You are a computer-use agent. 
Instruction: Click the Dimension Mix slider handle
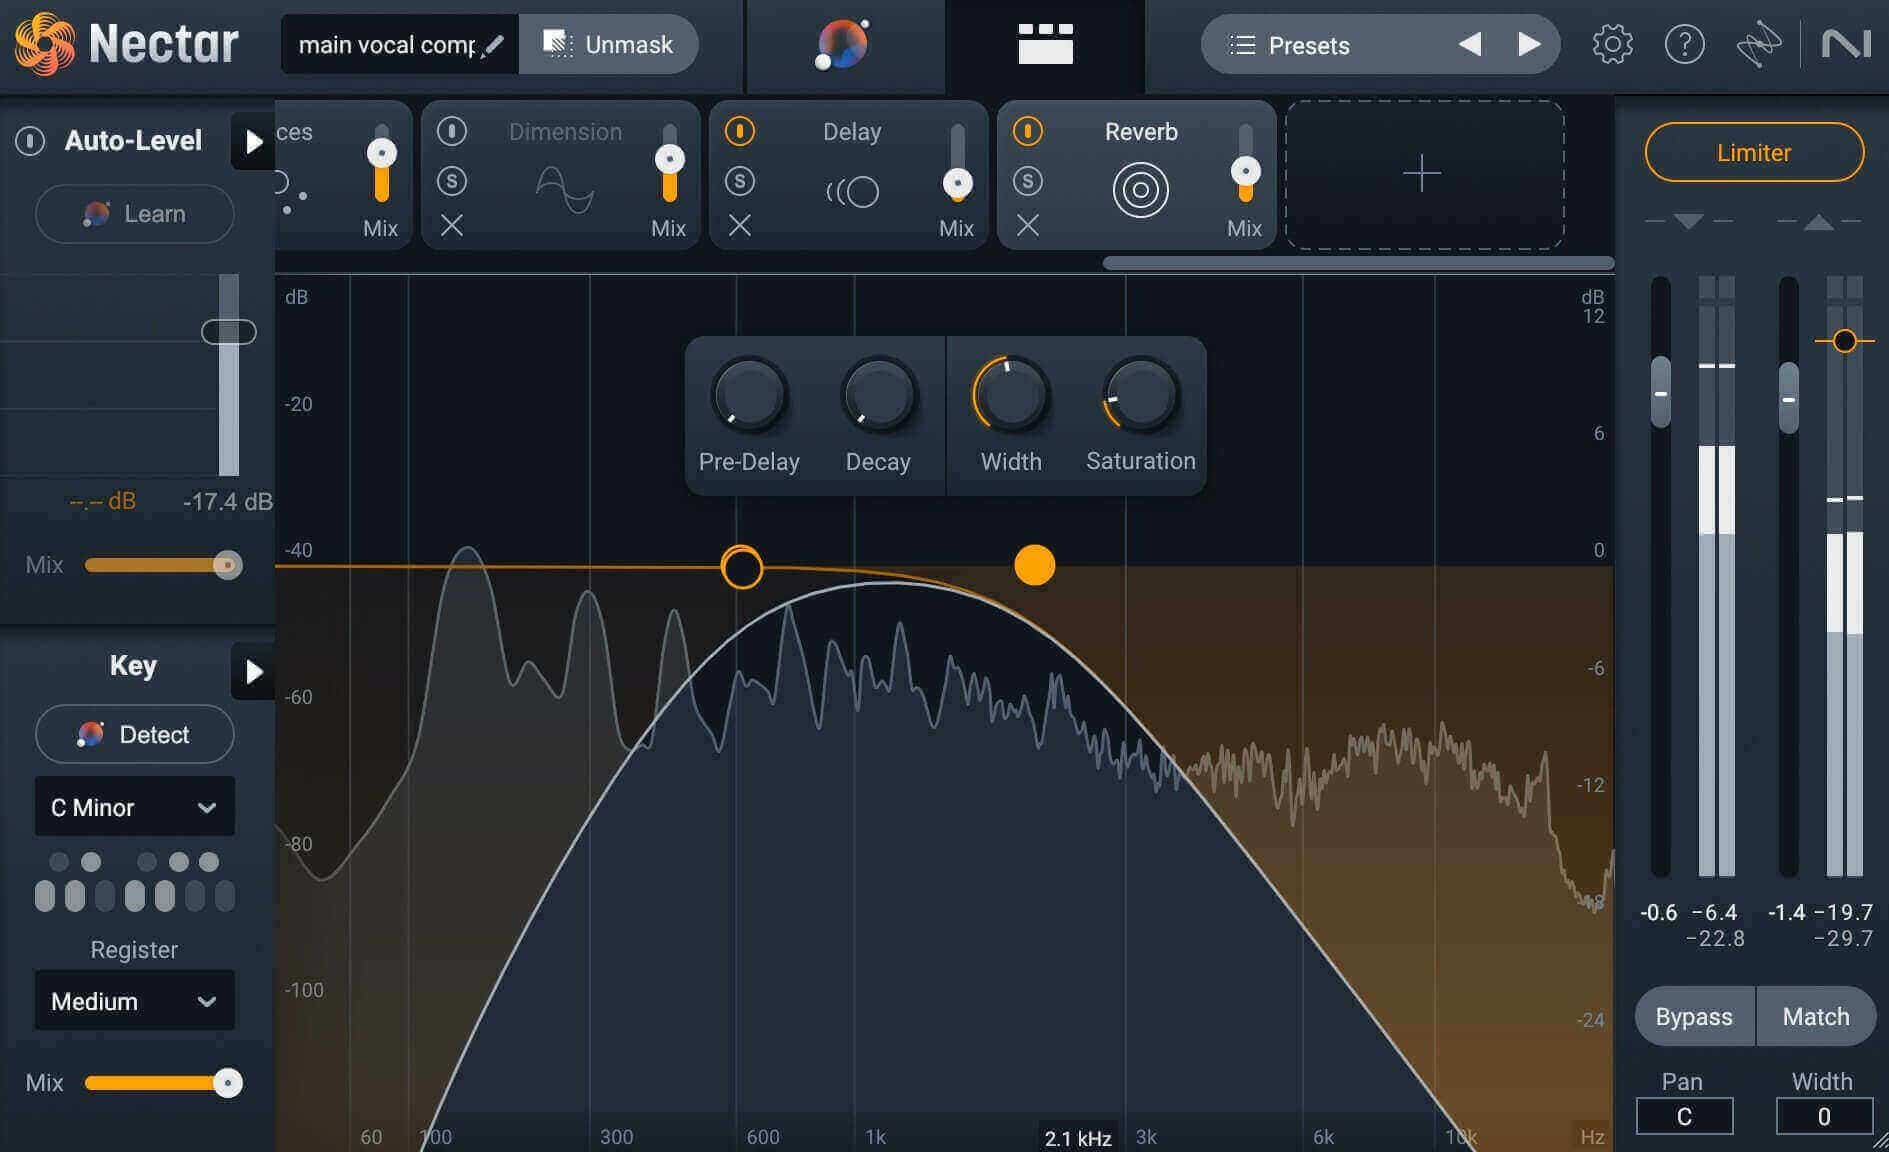click(x=669, y=159)
